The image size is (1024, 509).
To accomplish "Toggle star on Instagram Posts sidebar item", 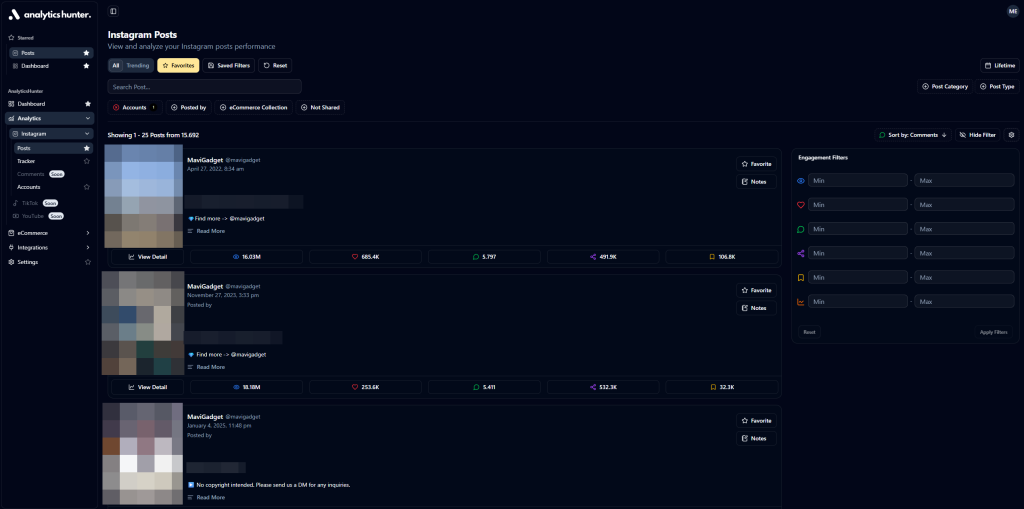I will [x=87, y=148].
